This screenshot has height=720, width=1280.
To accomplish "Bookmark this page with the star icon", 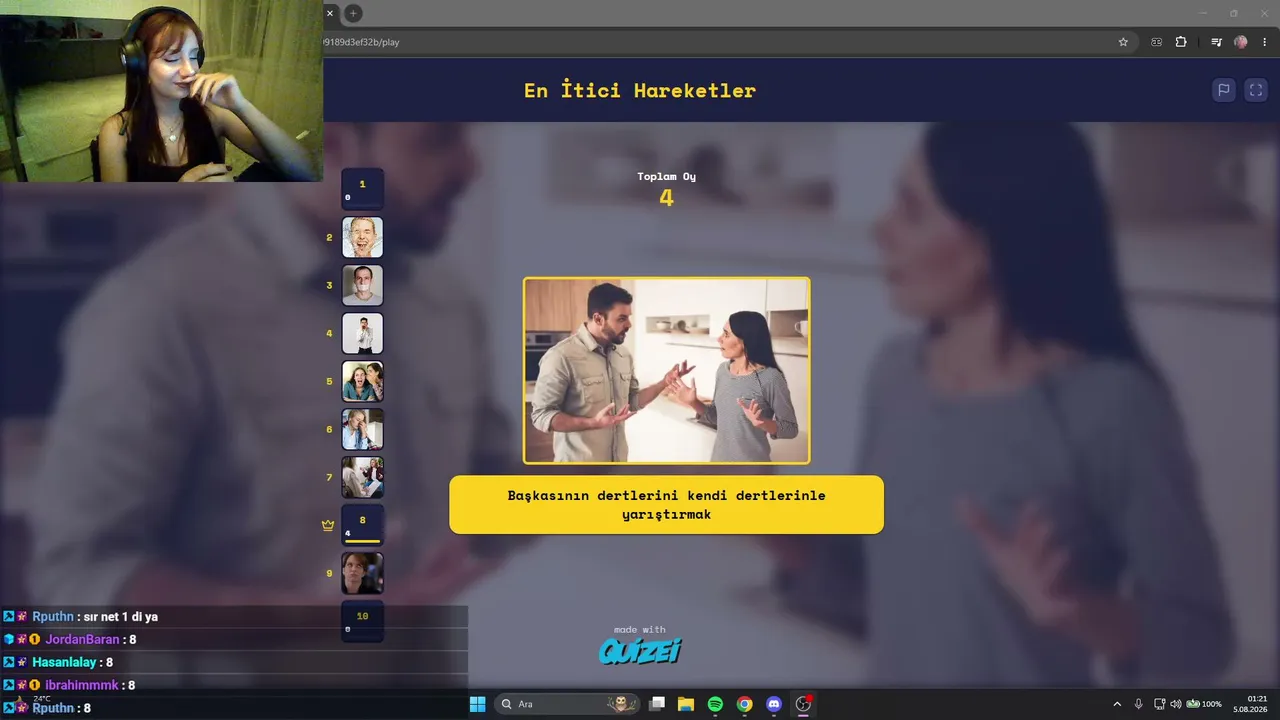I will tap(1123, 42).
